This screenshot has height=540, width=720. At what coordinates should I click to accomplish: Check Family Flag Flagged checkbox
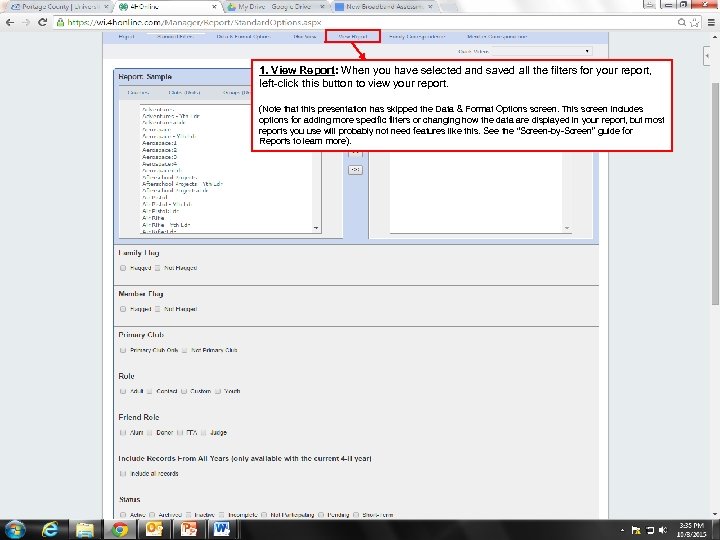click(123, 268)
